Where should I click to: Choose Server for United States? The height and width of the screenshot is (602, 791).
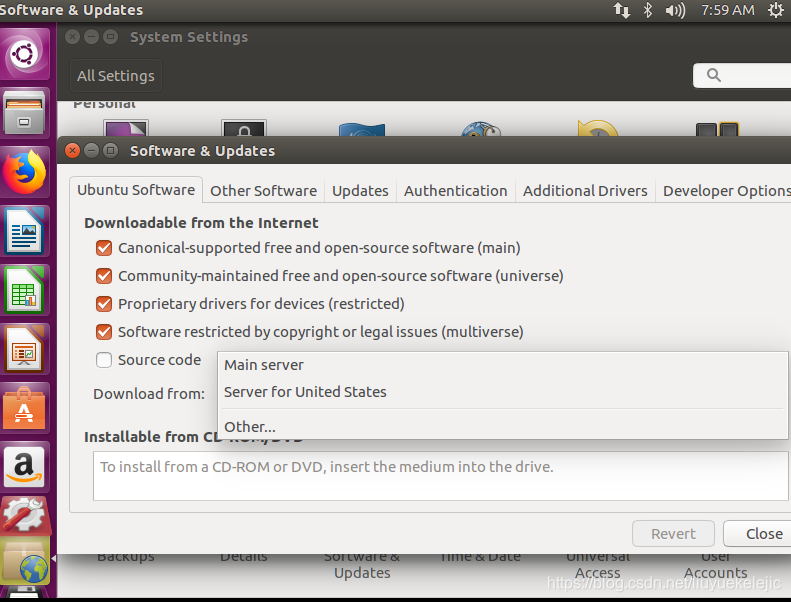click(502, 392)
